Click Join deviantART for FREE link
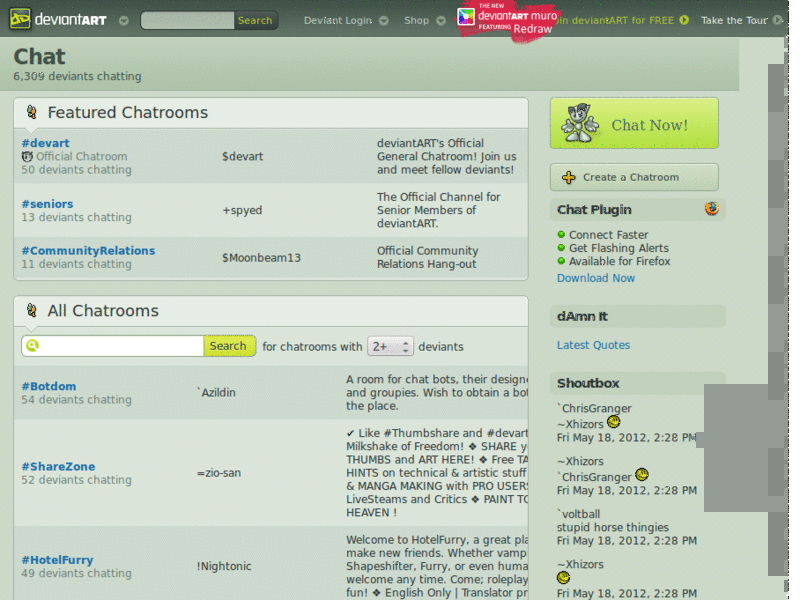The width and height of the screenshot is (800, 600). click(615, 20)
